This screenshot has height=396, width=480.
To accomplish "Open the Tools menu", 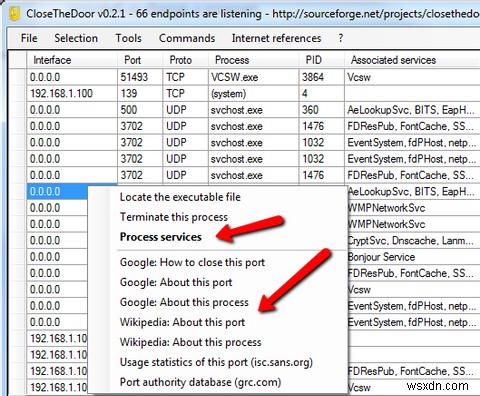I will (128, 38).
